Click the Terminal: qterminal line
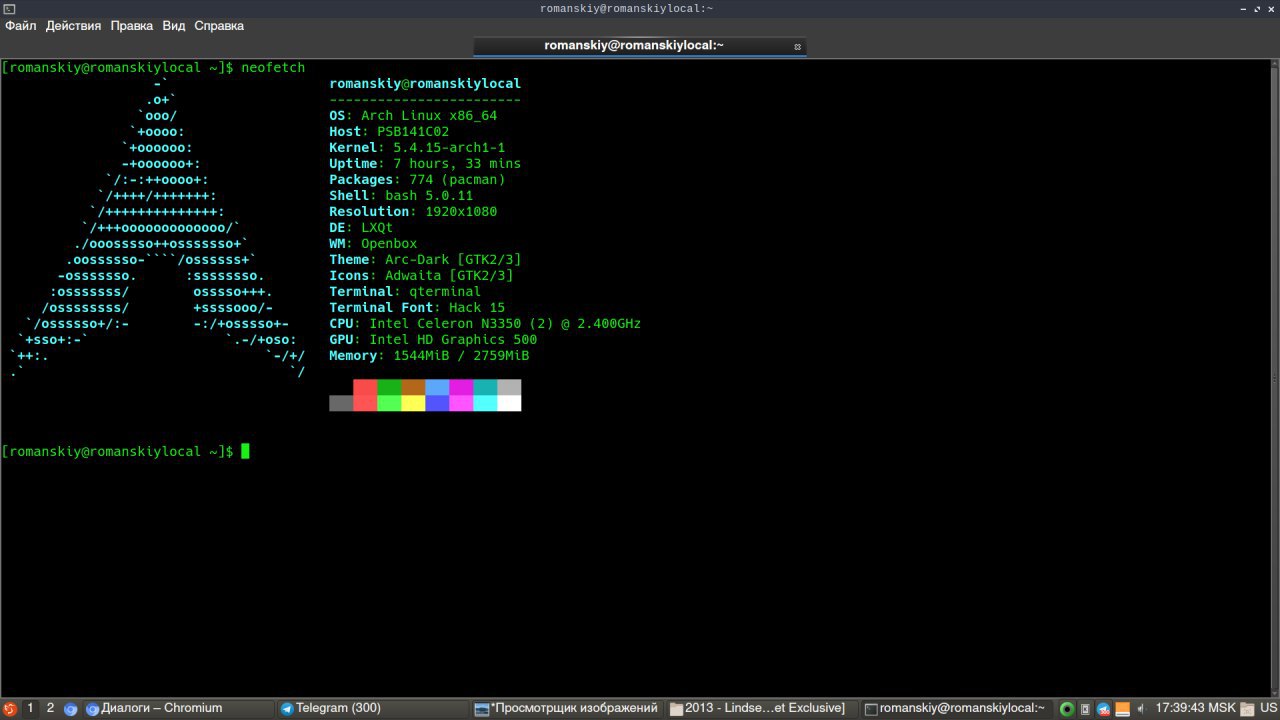Viewport: 1280px width, 720px height. point(405,291)
